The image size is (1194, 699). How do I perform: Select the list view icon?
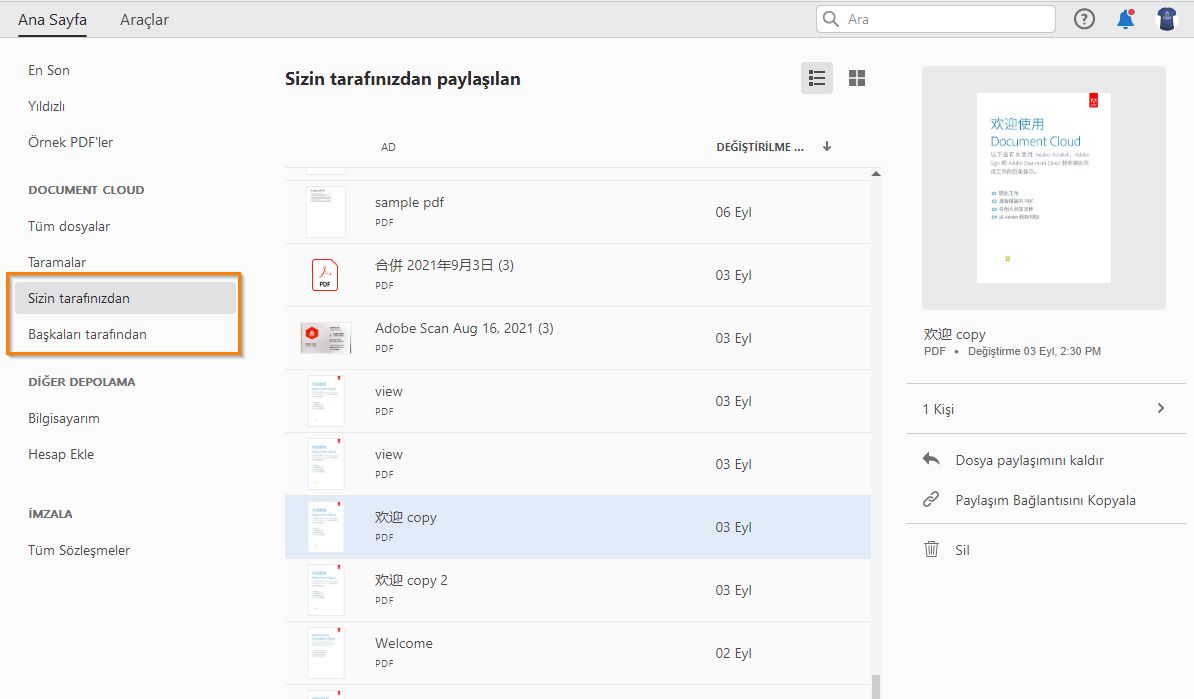pos(816,77)
